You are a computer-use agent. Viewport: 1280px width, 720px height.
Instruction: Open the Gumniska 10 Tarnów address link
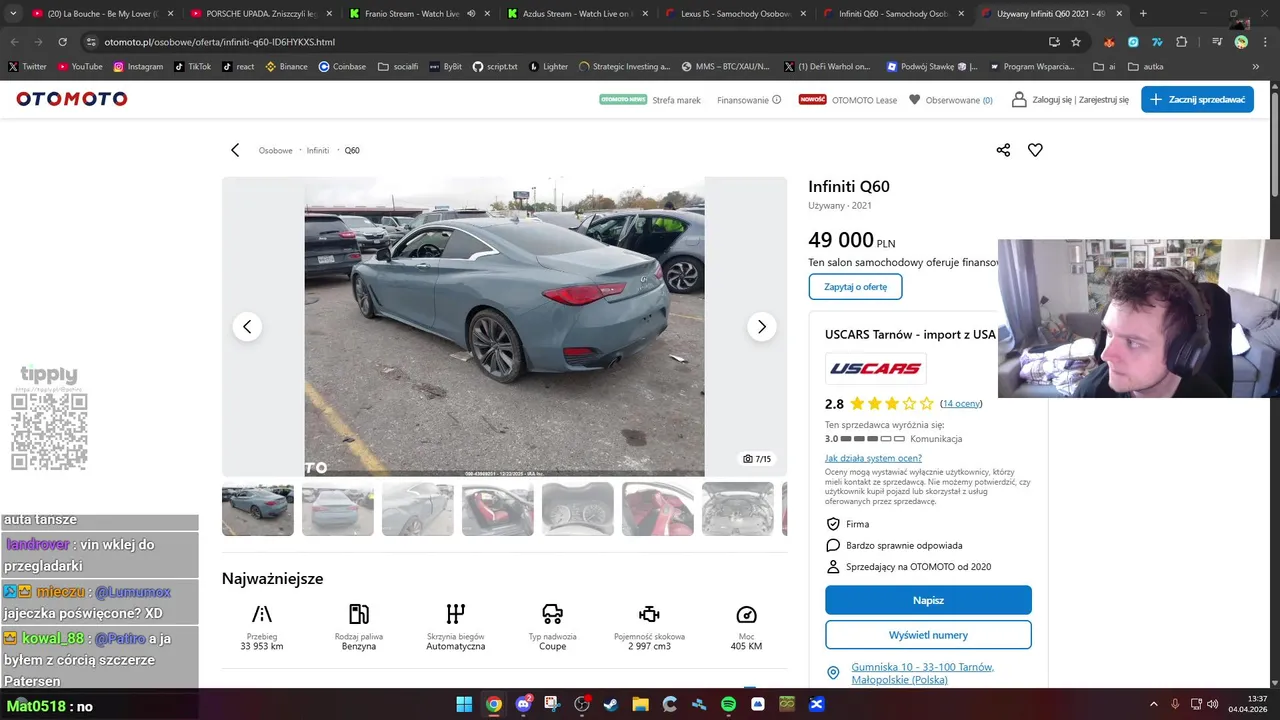[x=922, y=673]
